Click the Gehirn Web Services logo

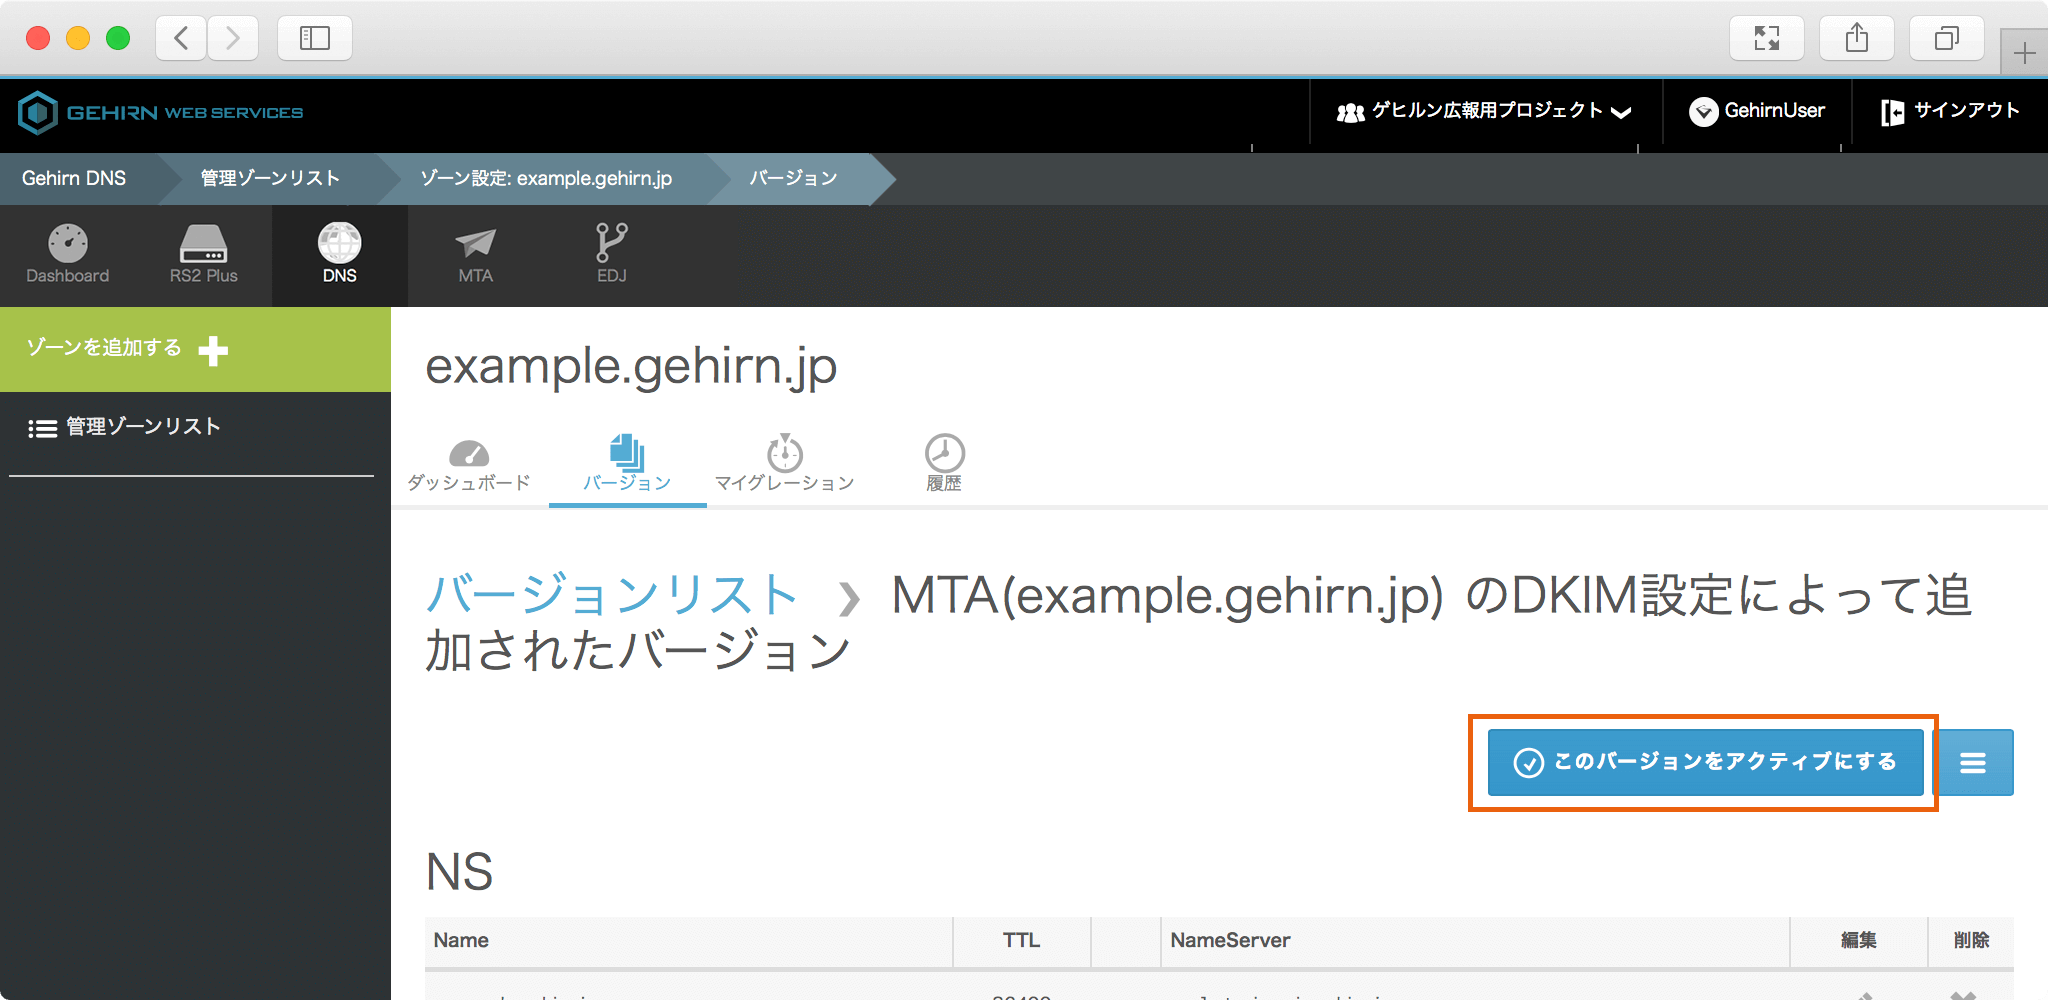161,113
